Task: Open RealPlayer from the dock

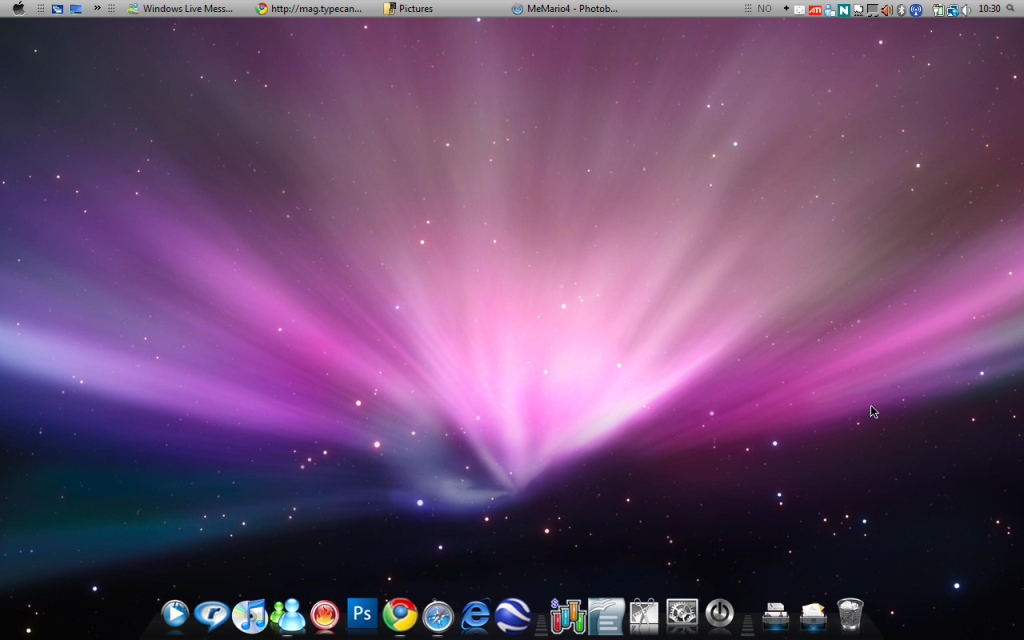Action: pos(211,614)
